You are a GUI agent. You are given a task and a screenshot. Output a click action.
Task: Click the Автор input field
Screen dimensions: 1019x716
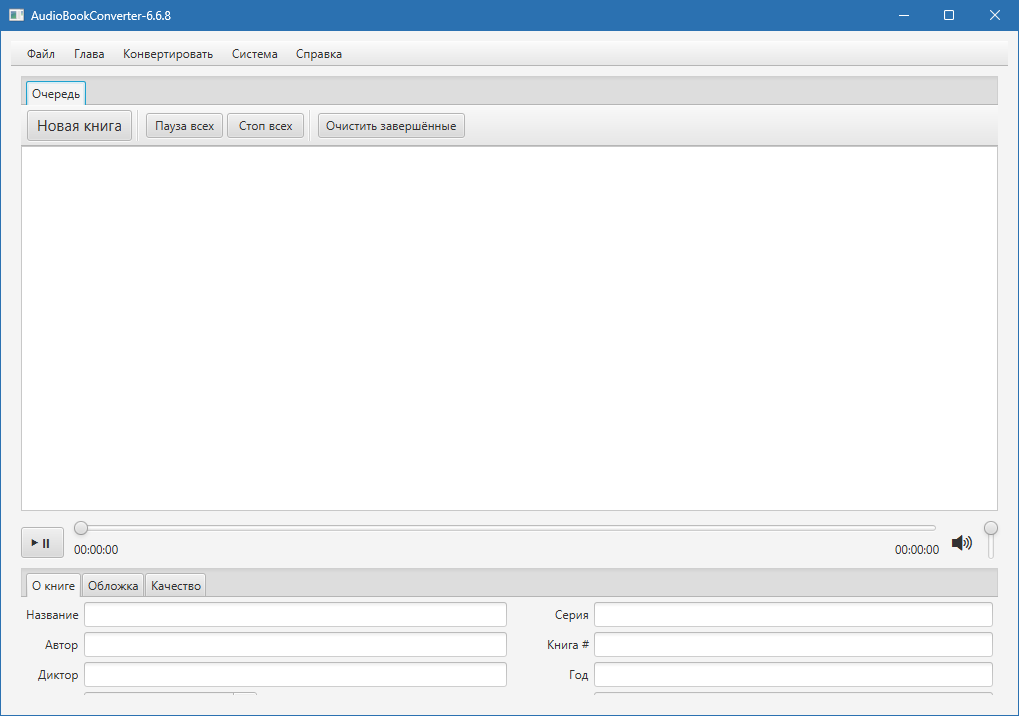(x=295, y=644)
